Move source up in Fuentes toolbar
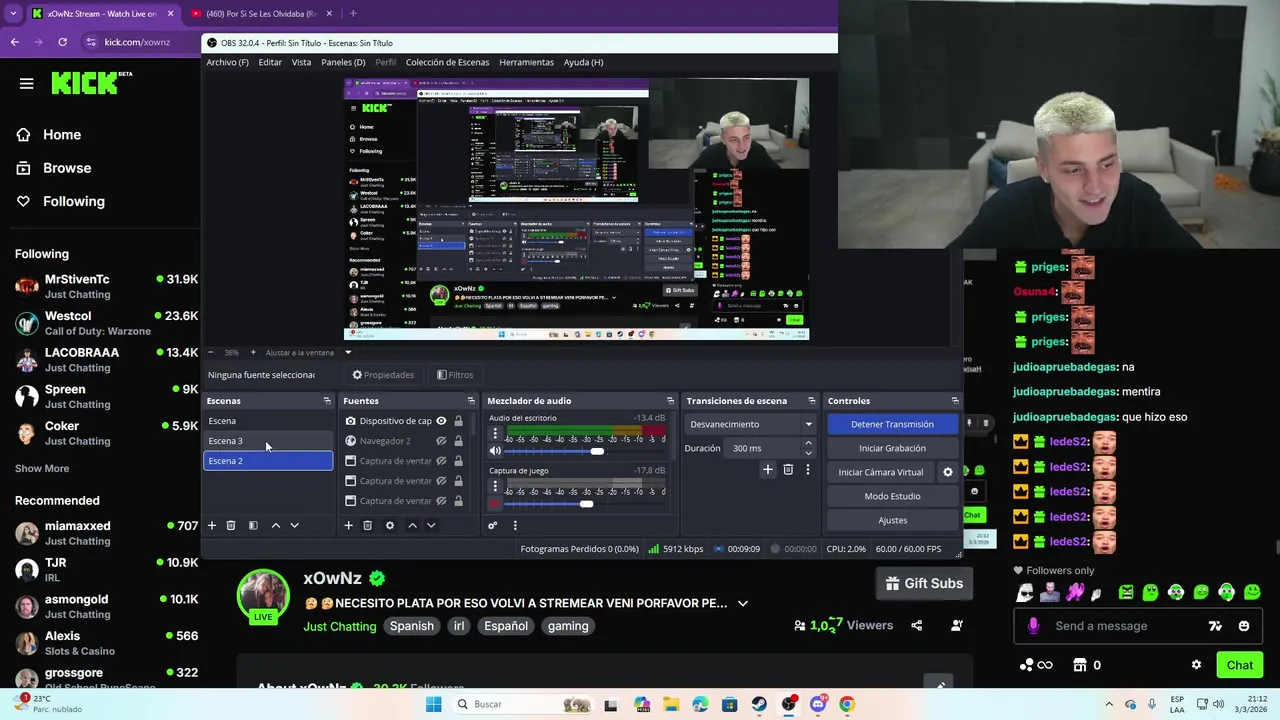 (x=412, y=525)
